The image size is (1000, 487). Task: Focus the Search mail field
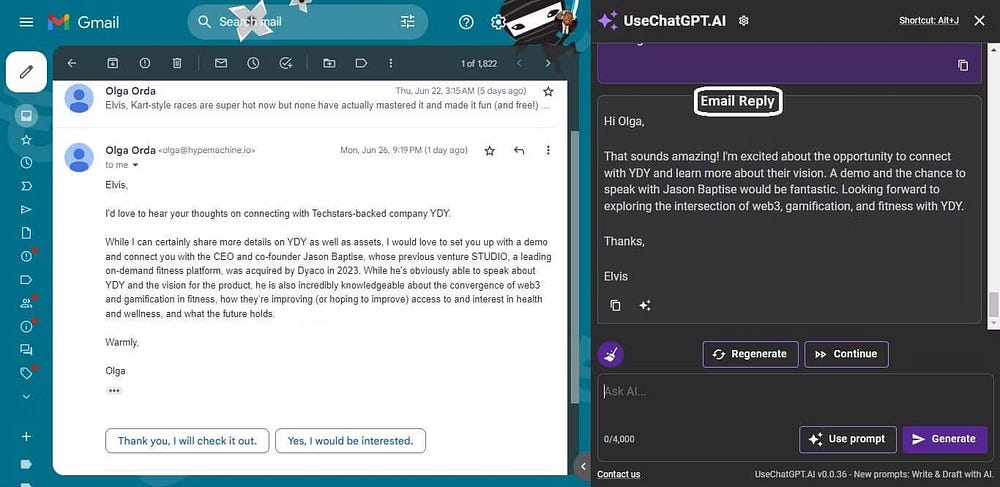[307, 22]
